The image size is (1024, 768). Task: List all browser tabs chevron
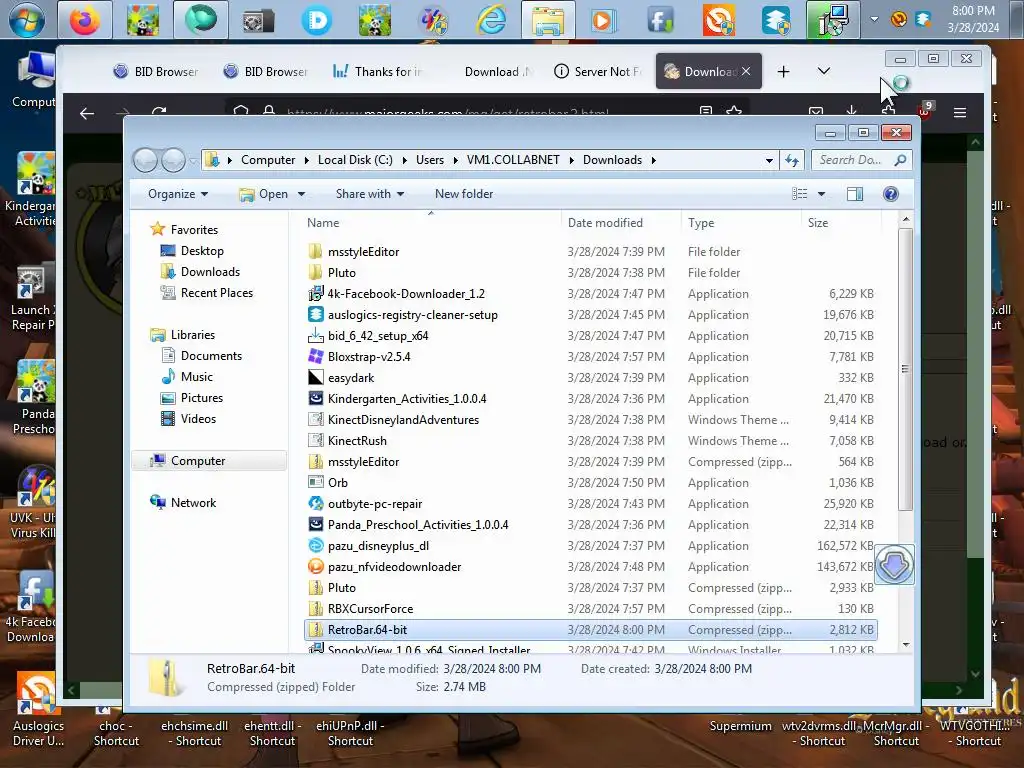point(824,71)
